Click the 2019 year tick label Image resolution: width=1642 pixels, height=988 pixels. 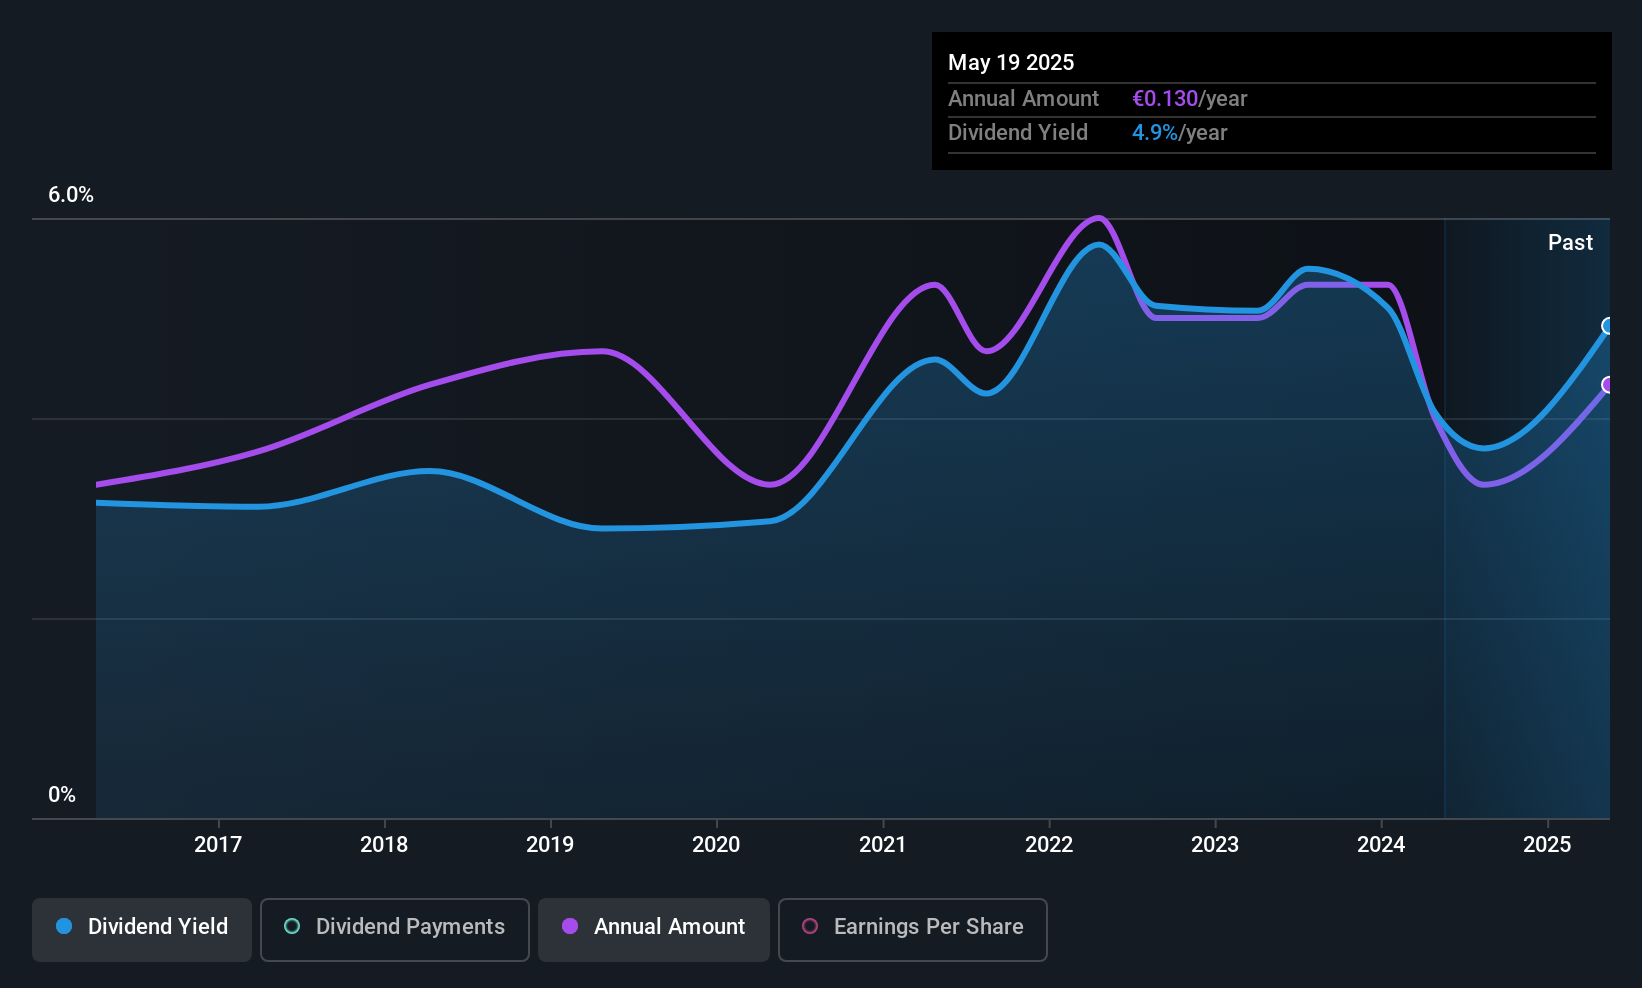click(550, 845)
